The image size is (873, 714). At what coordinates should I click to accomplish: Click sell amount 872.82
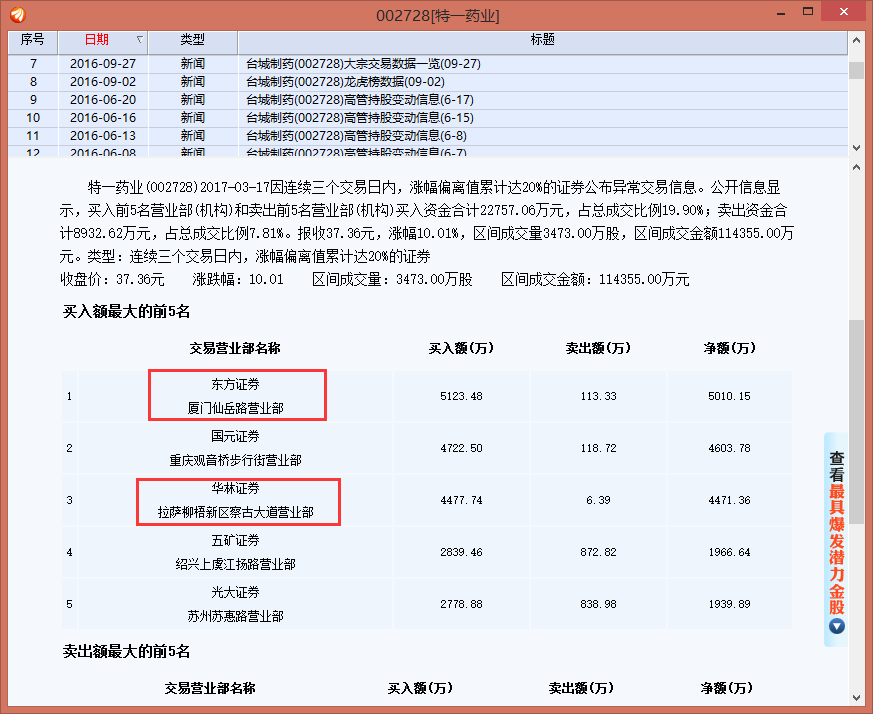[x=599, y=552]
